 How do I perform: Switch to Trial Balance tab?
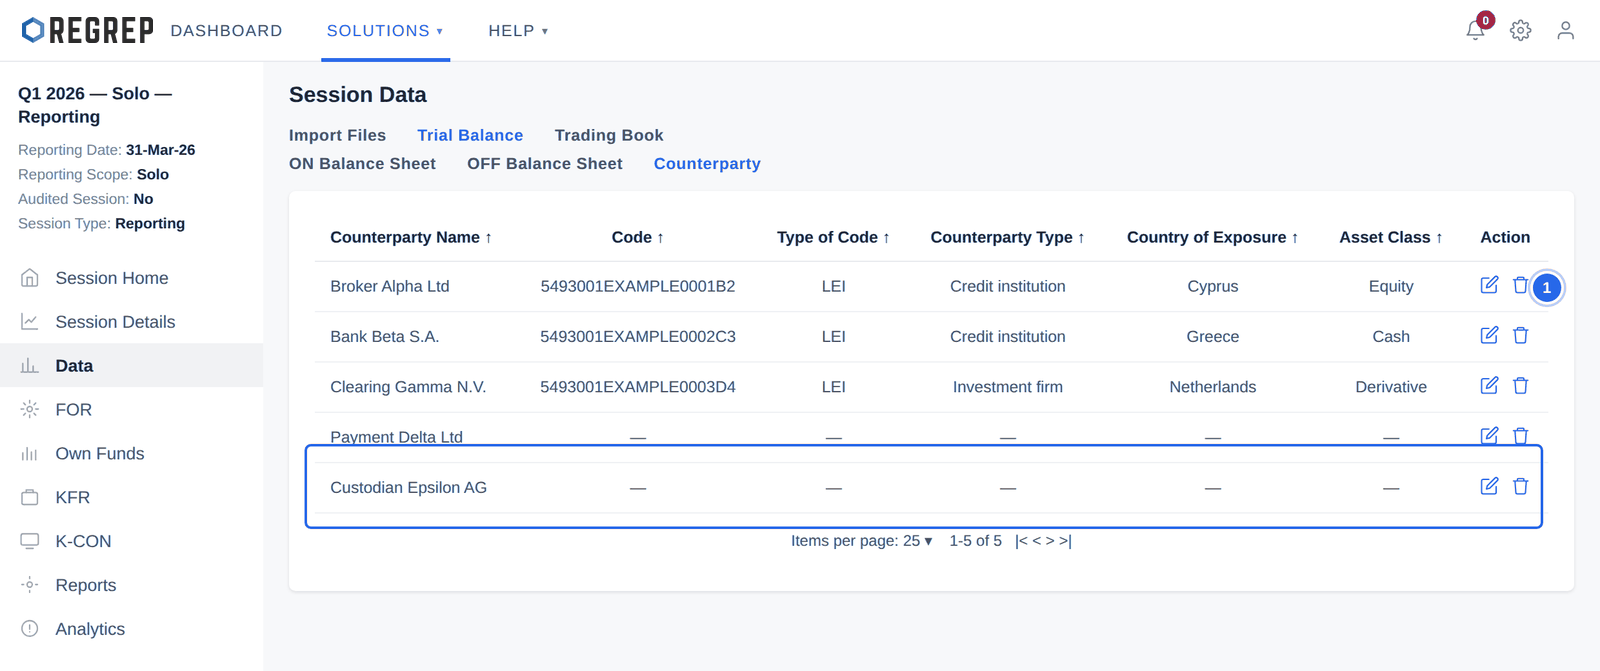click(x=470, y=135)
